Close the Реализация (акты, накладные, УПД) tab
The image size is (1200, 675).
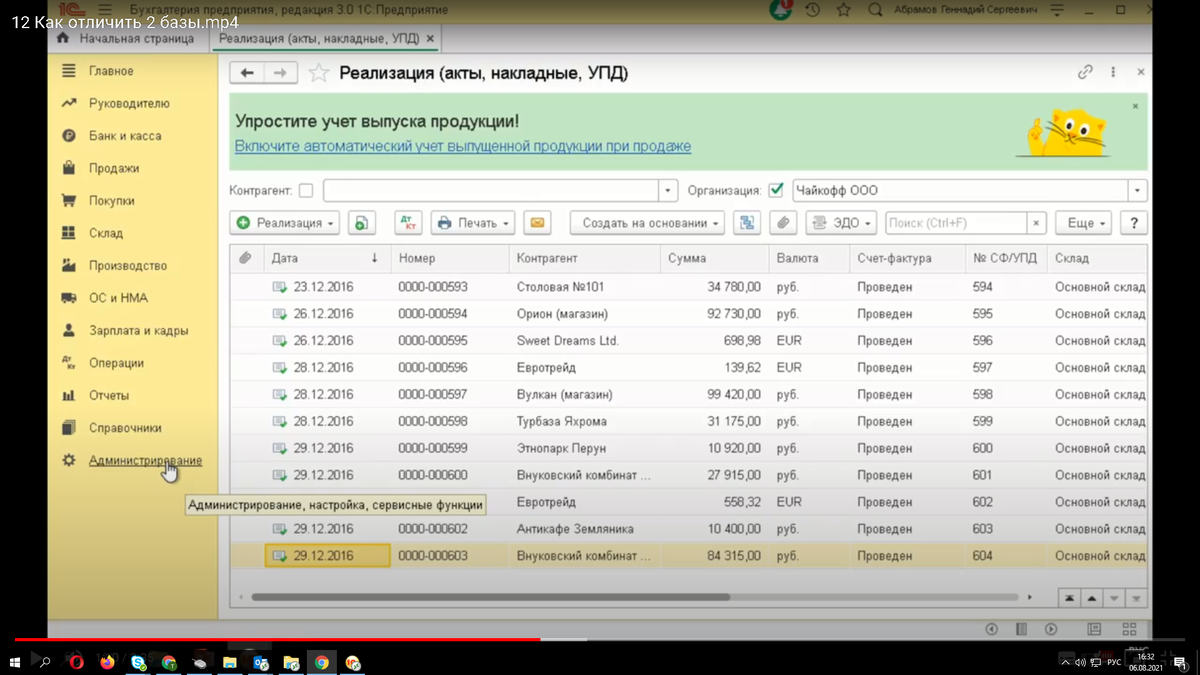point(431,39)
